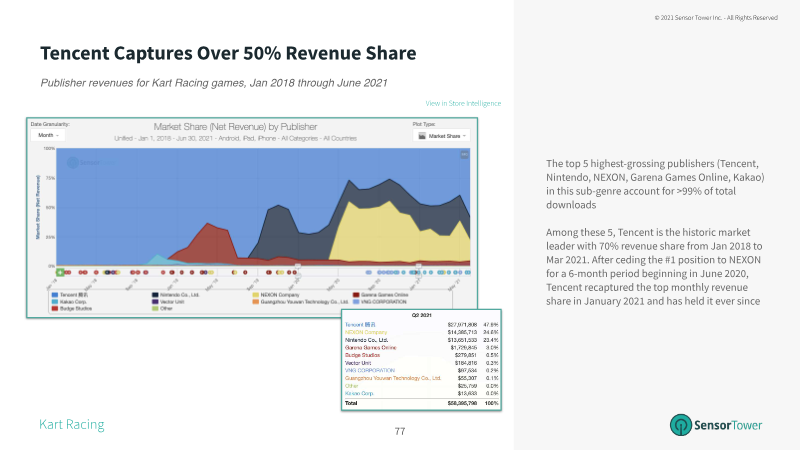
Task: Click the Vector Unit legend item
Action: click(168, 302)
